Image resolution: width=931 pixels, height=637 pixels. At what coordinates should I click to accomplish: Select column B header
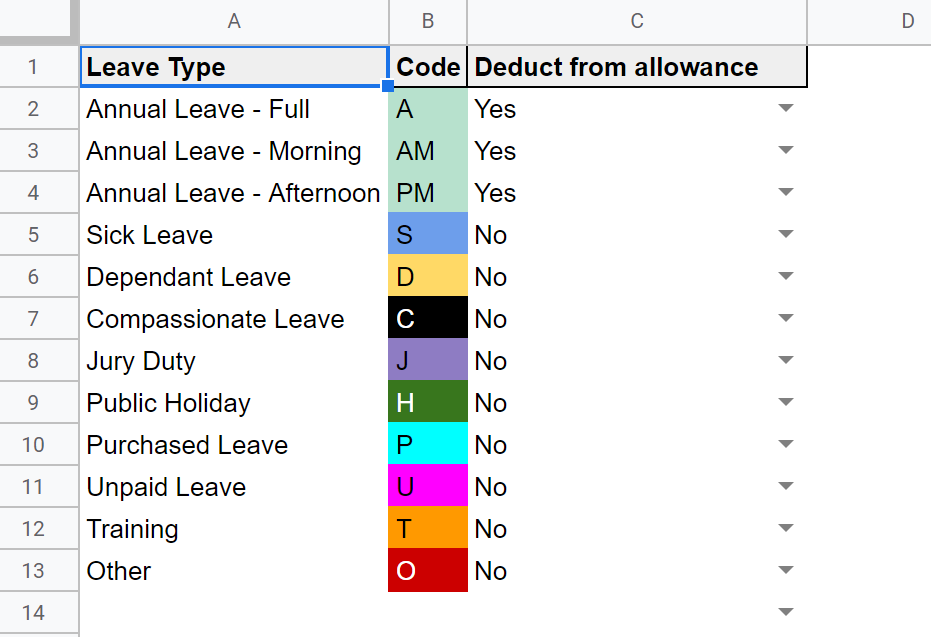(x=427, y=21)
